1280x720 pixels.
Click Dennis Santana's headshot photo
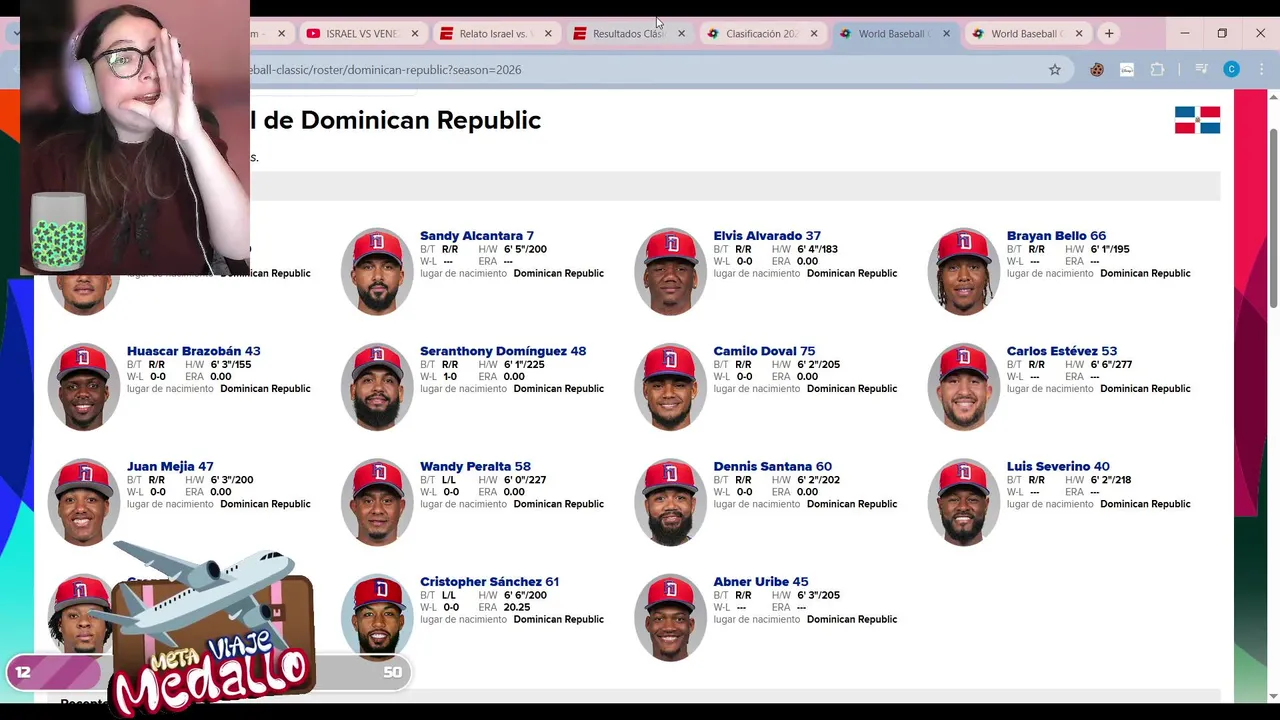pyautogui.click(x=671, y=502)
